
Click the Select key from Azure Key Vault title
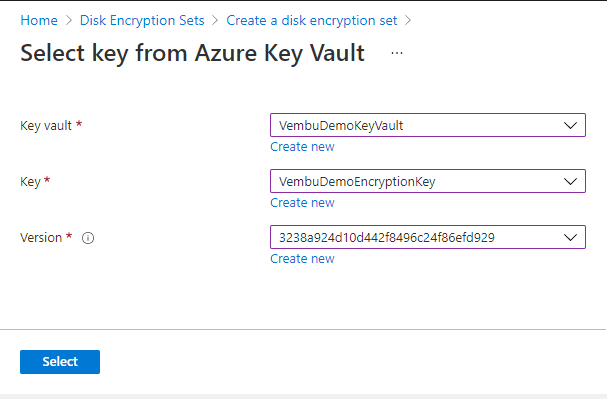pos(192,54)
